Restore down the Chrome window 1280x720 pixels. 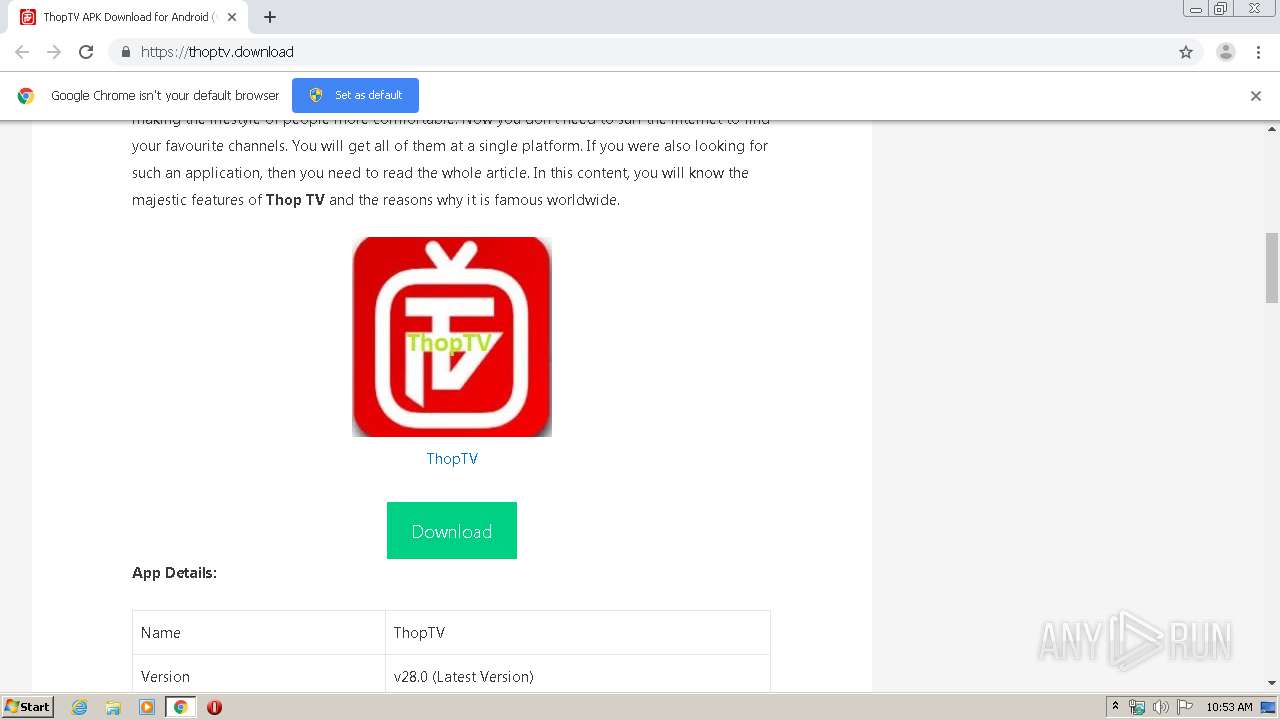point(1221,9)
